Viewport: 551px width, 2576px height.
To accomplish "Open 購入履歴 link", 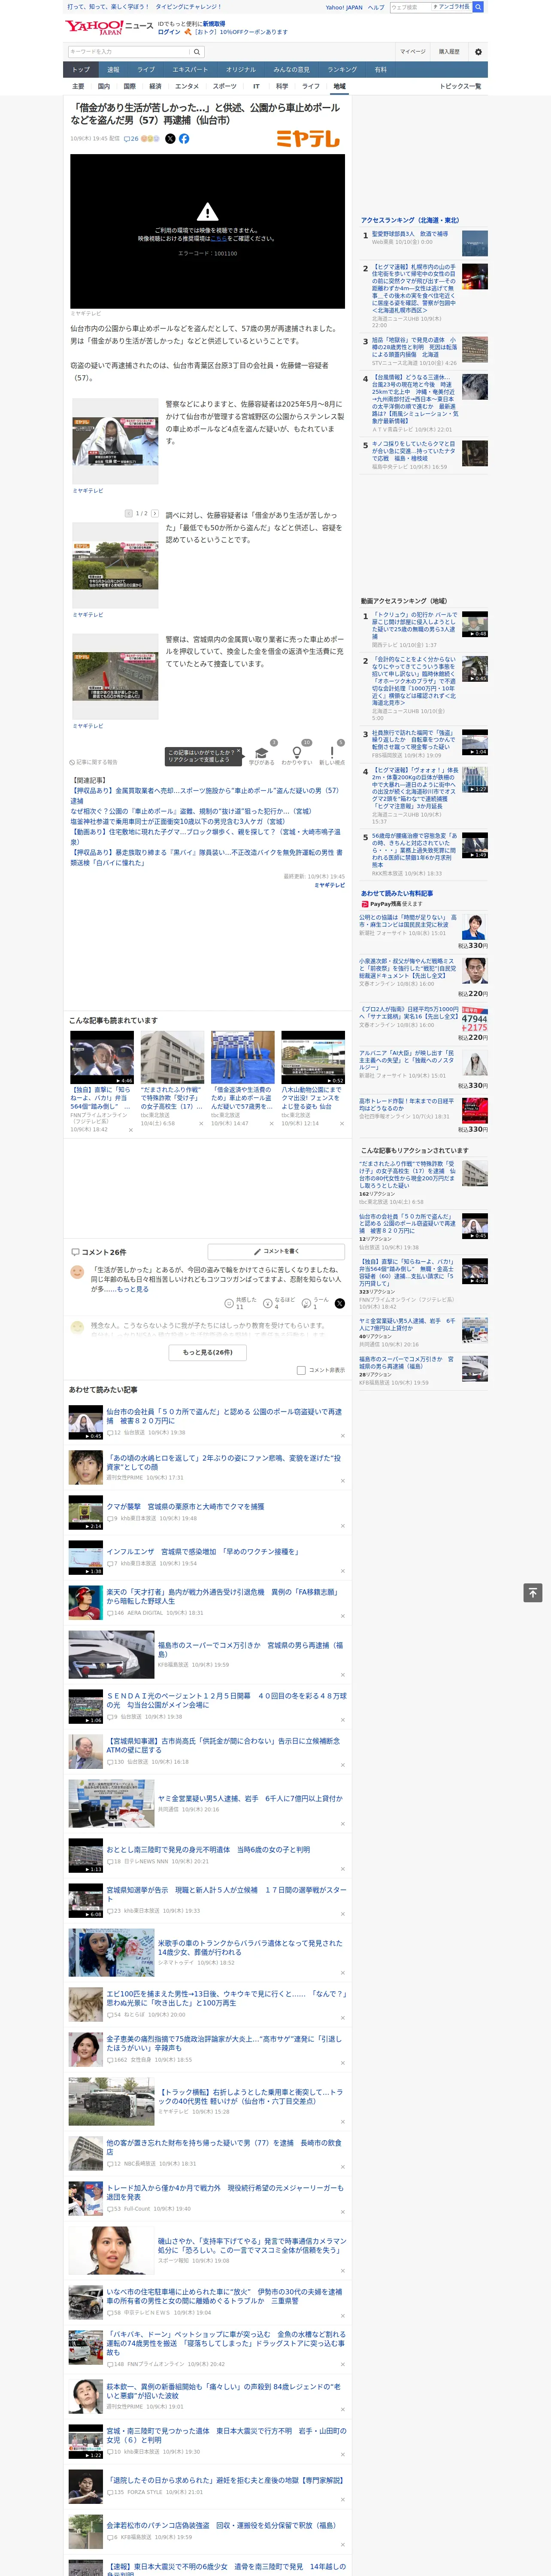I will [449, 52].
